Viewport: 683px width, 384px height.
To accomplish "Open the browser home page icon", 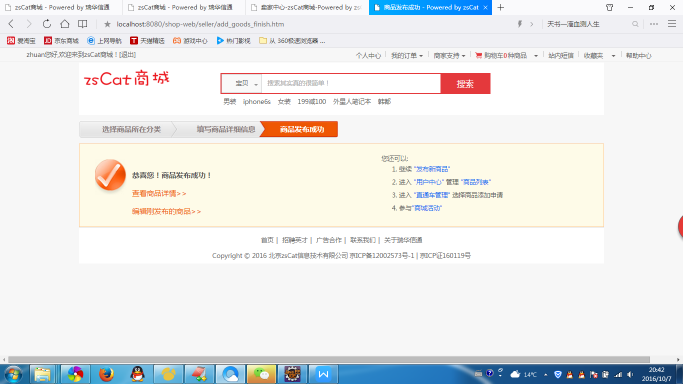I will pyautogui.click(x=64, y=24).
